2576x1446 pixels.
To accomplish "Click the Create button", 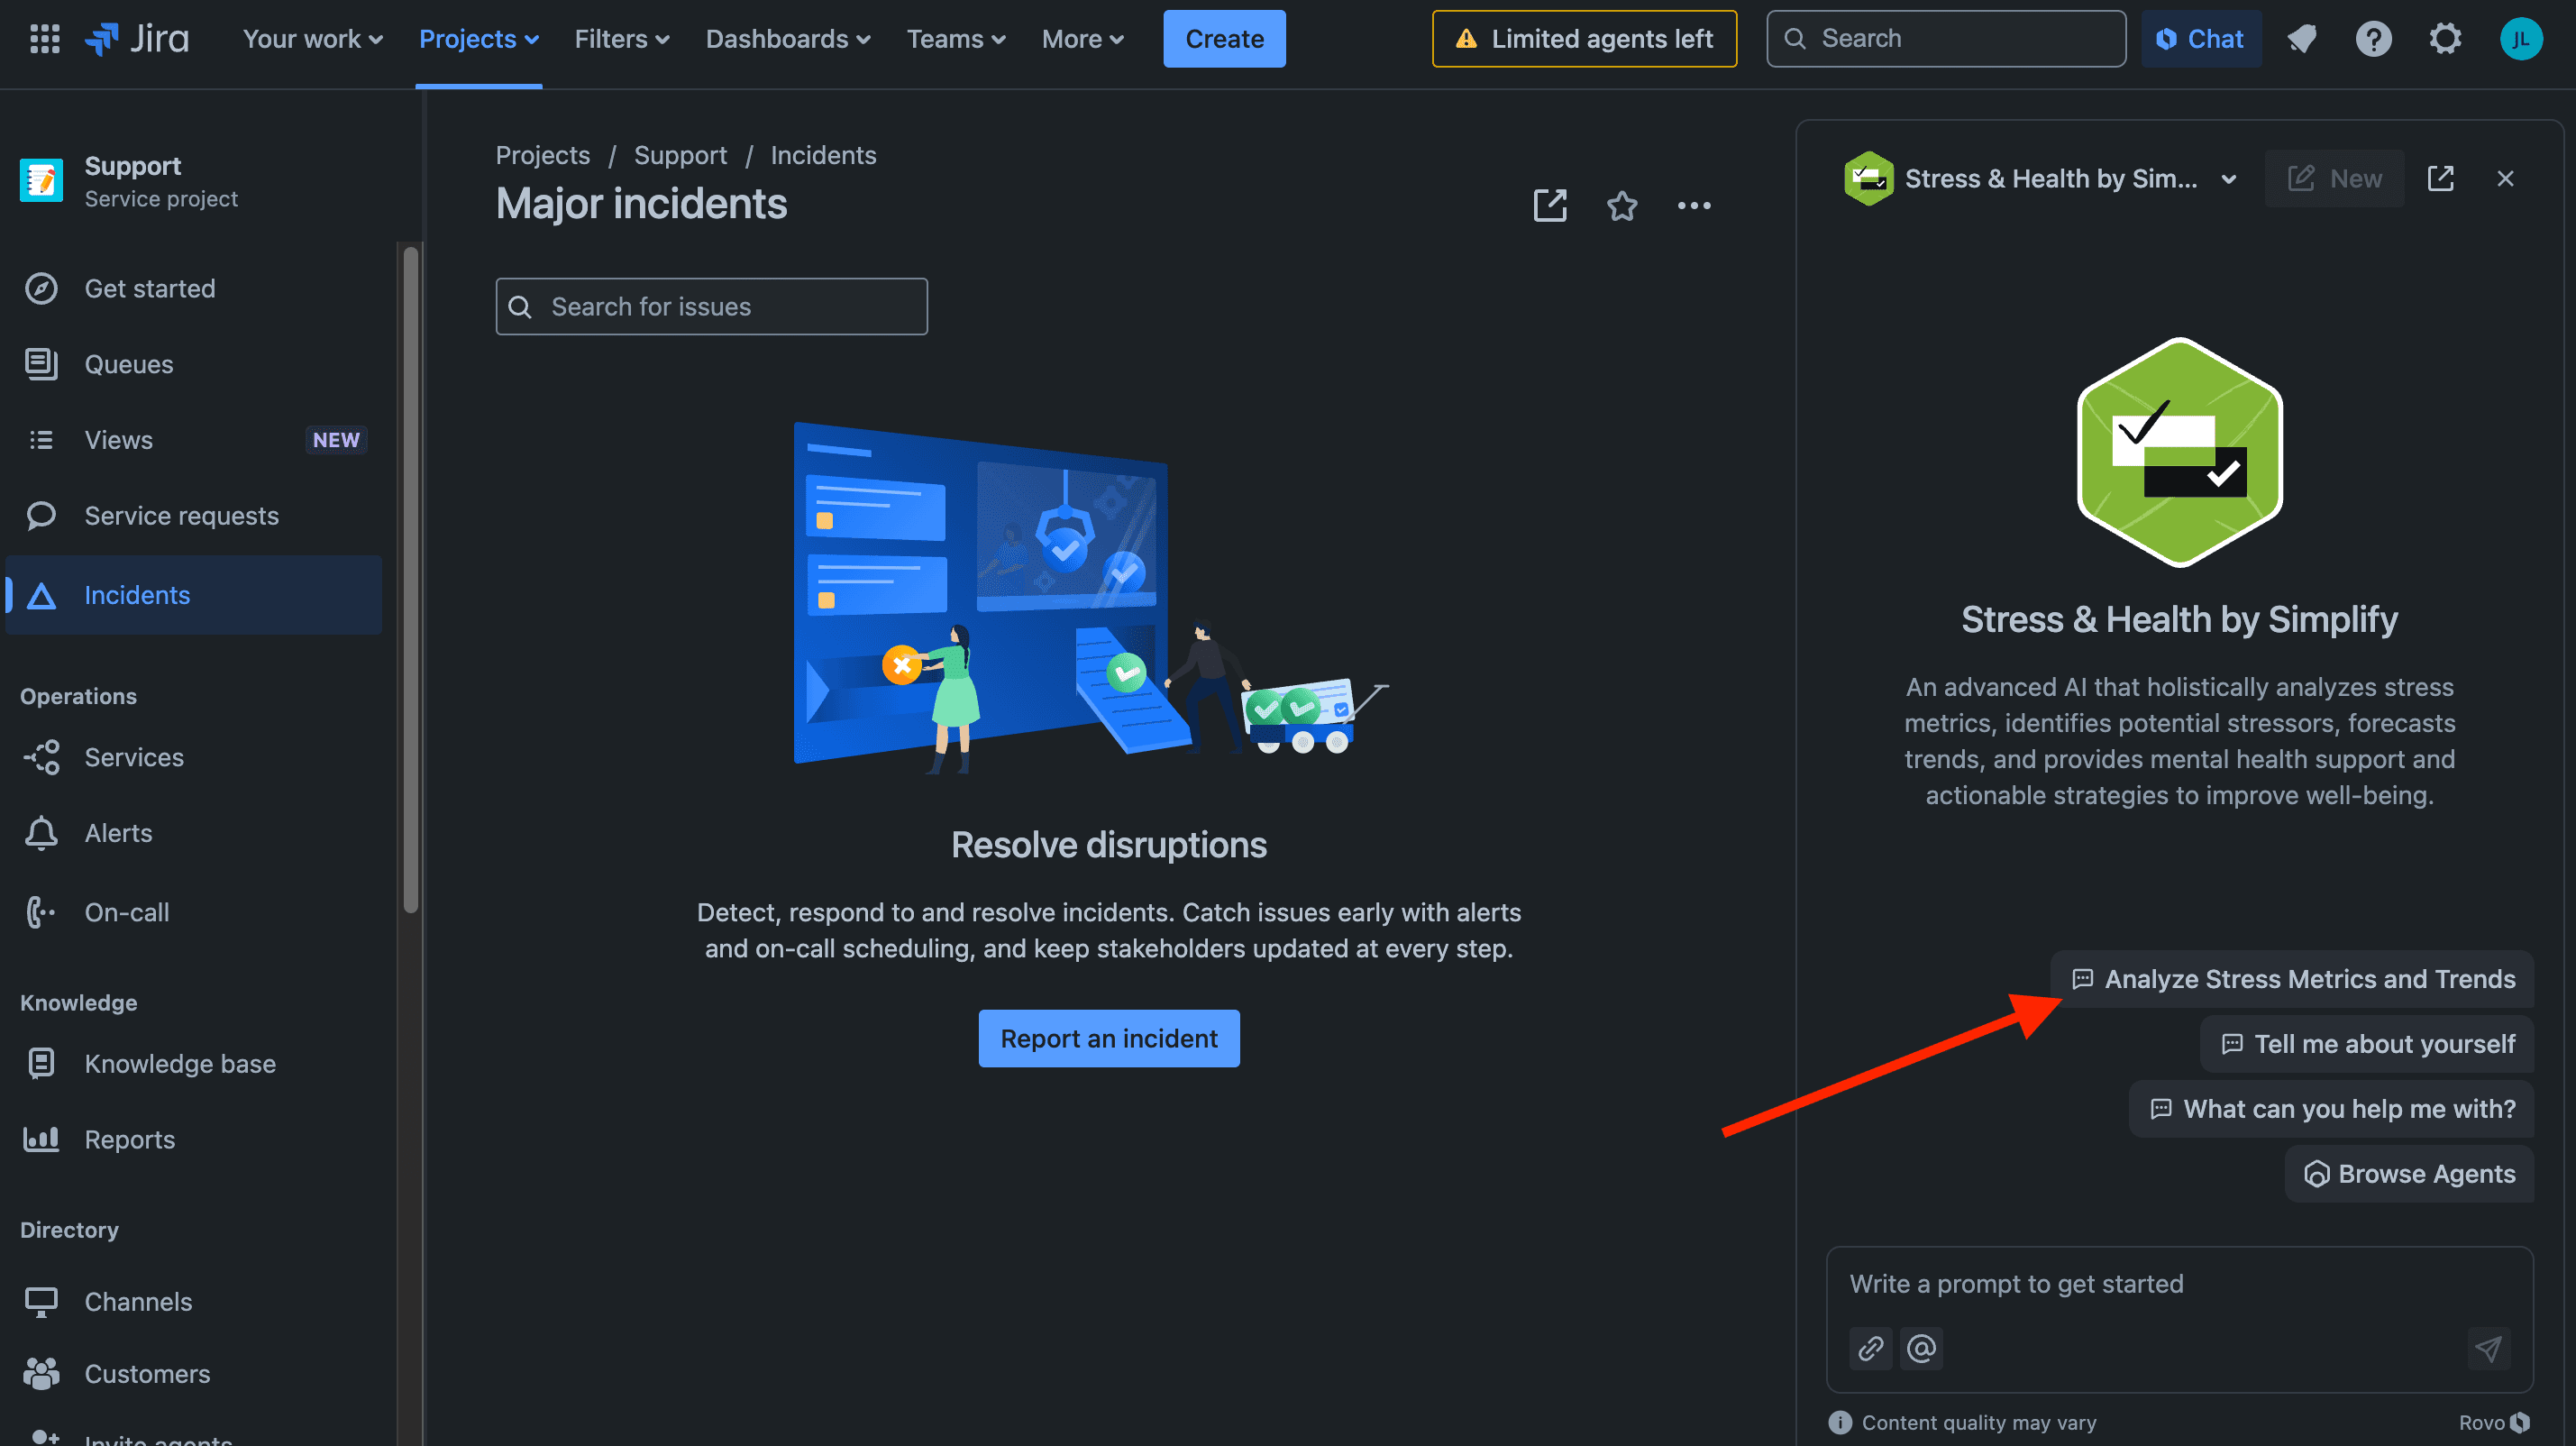I will 1224,39.
